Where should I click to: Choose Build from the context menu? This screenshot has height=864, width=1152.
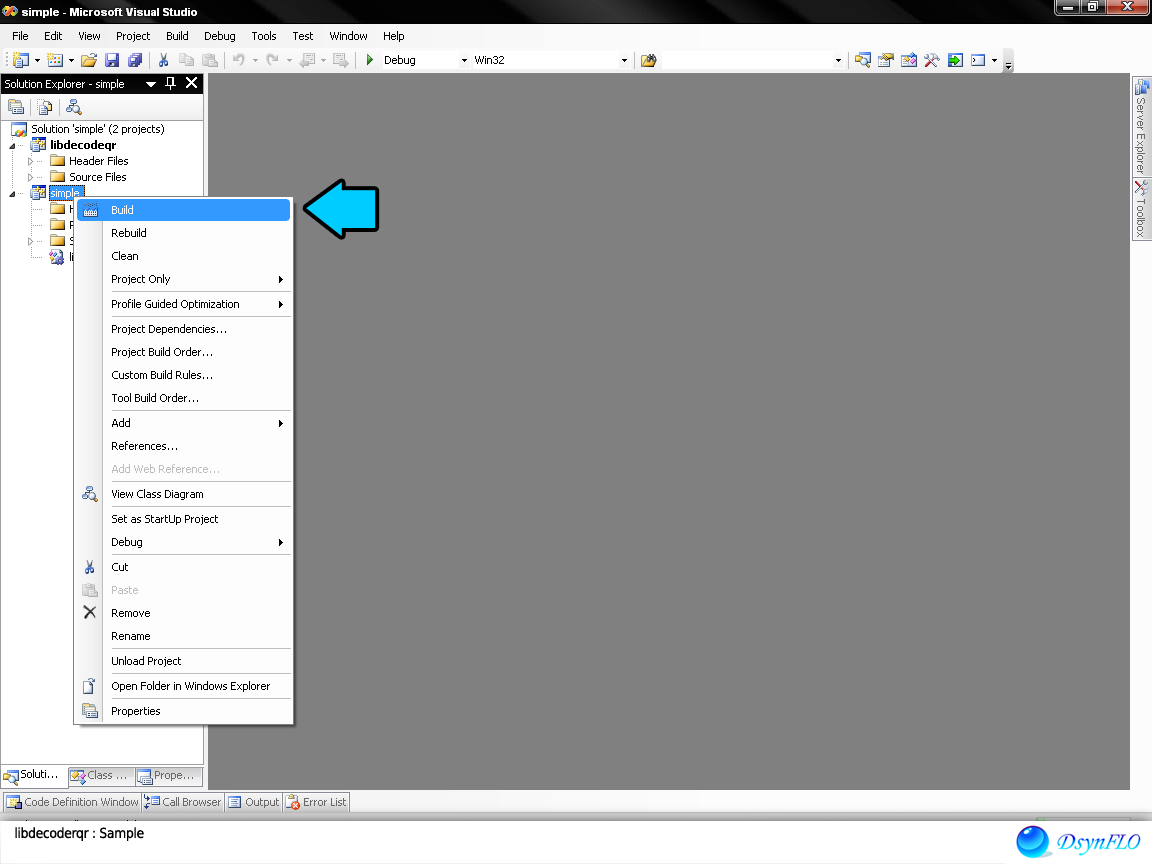(184, 210)
